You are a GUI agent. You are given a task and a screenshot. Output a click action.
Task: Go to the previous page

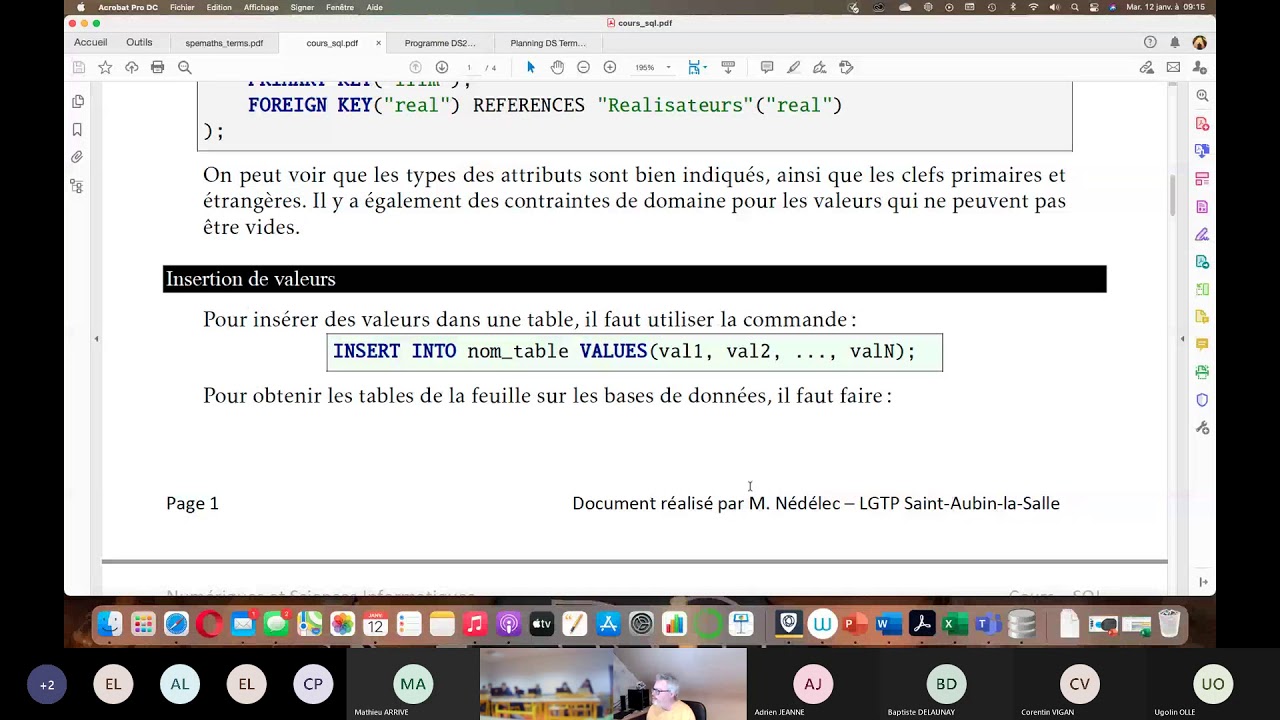pos(415,67)
